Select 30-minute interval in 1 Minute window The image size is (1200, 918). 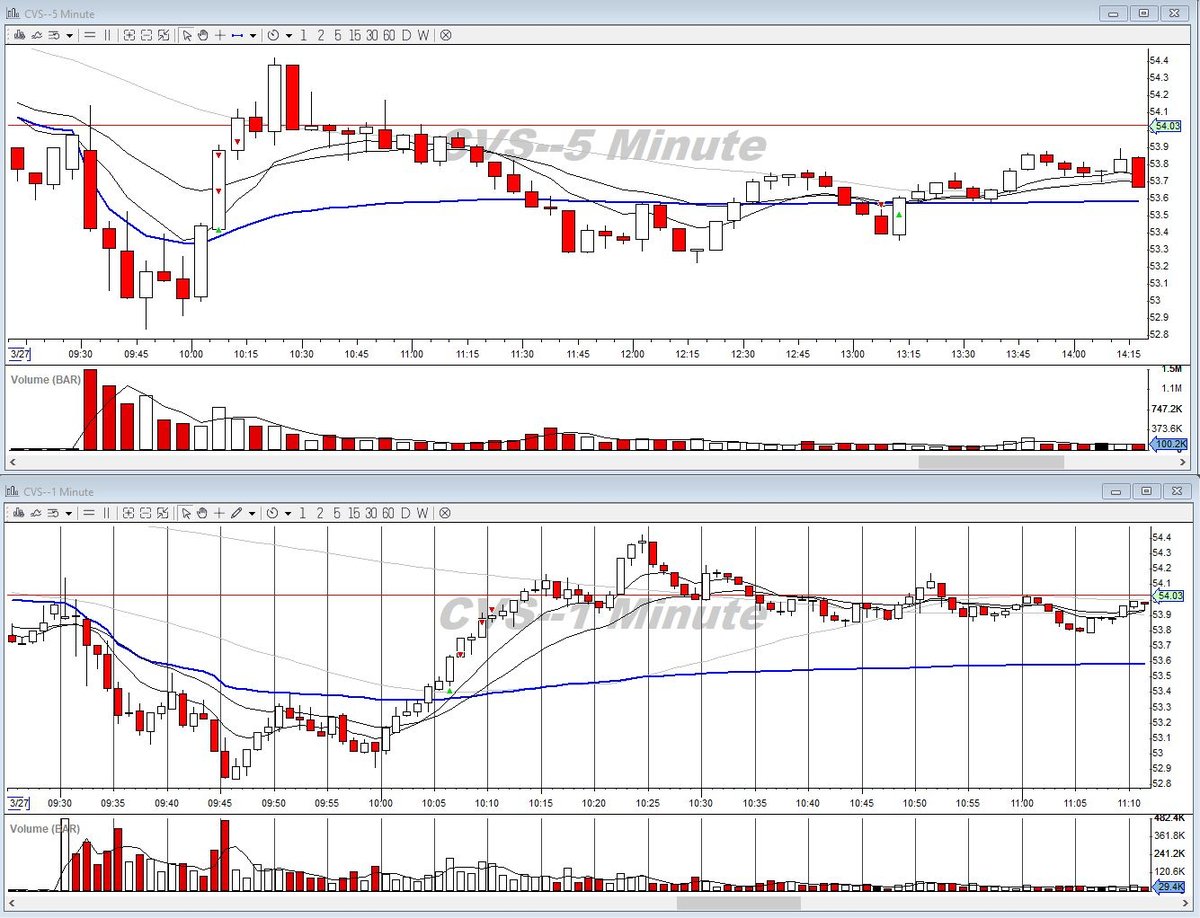tap(371, 513)
